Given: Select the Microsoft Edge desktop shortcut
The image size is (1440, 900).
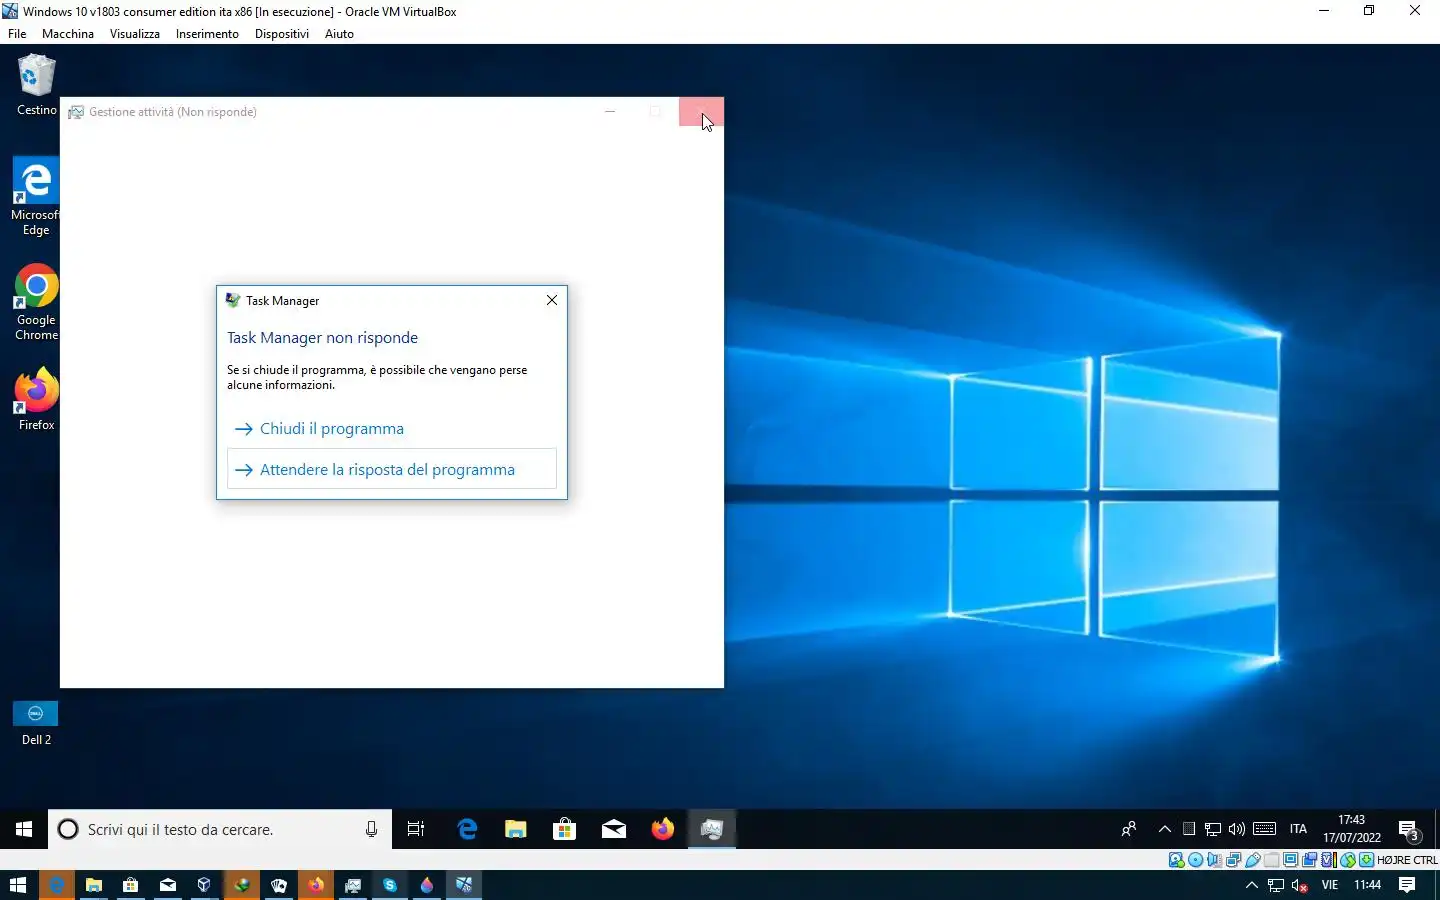Looking at the screenshot, I should [x=36, y=197].
